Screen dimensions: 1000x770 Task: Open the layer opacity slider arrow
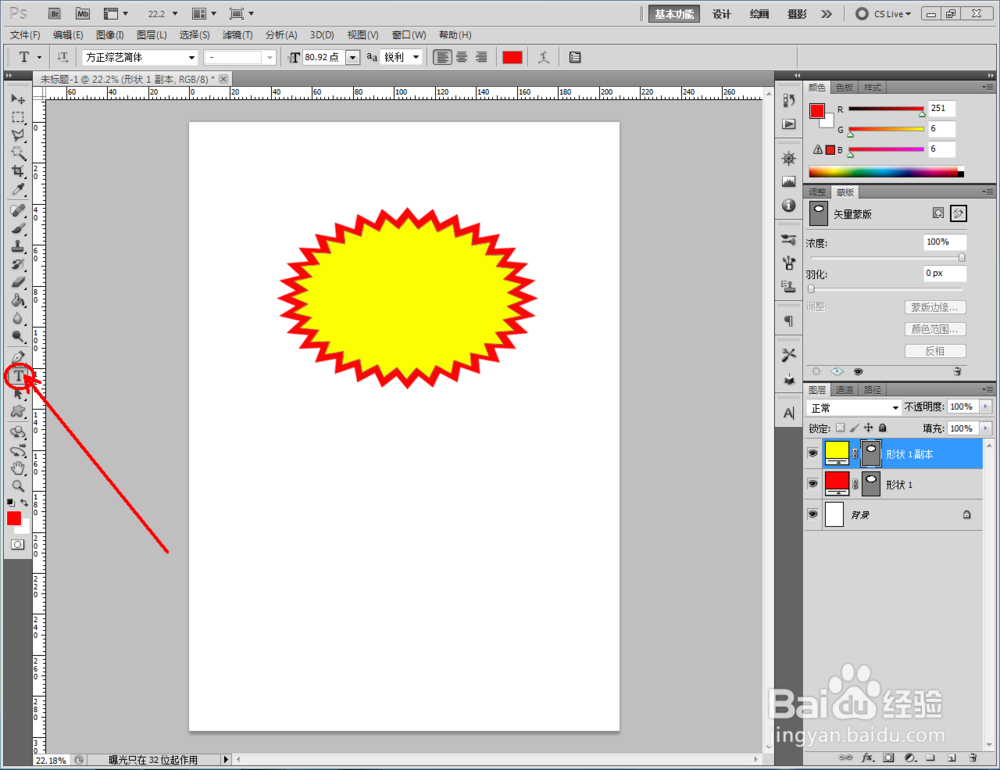(x=985, y=406)
